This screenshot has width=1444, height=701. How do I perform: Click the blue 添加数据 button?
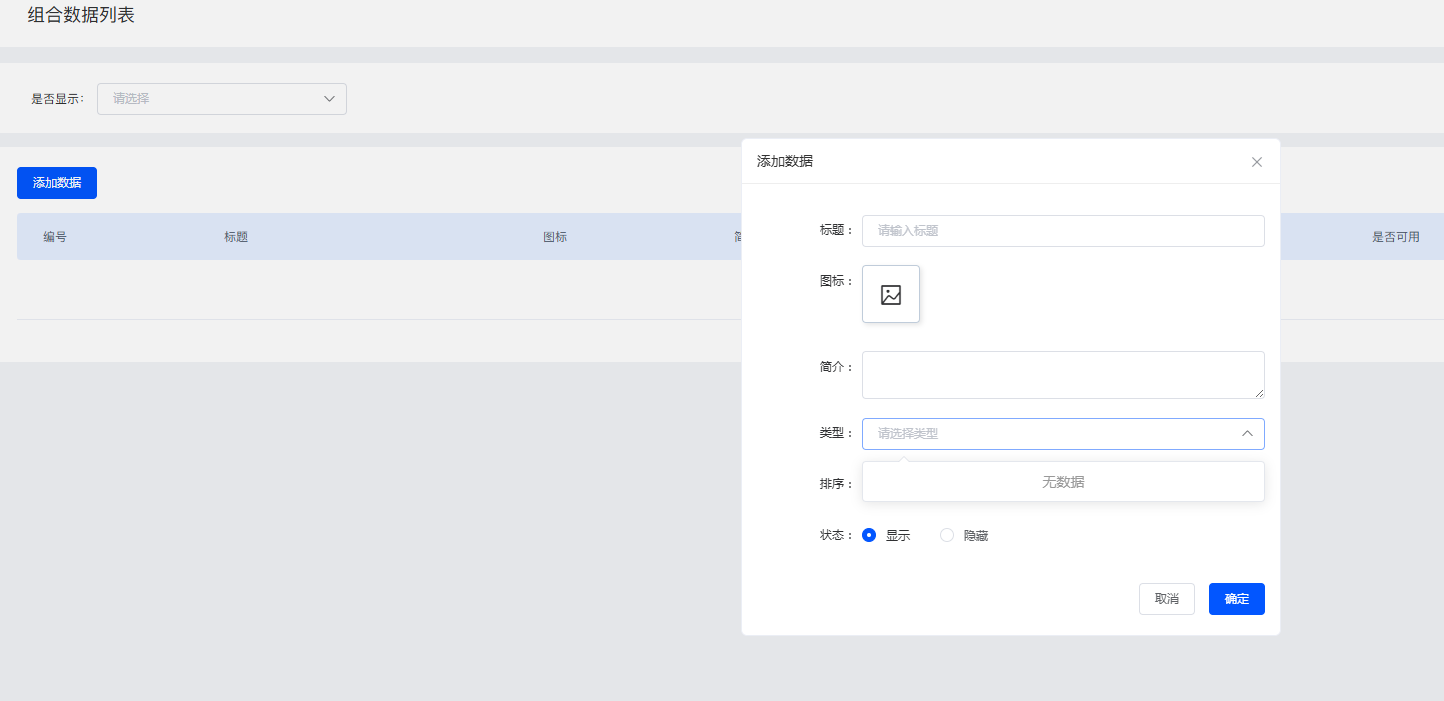(x=57, y=183)
